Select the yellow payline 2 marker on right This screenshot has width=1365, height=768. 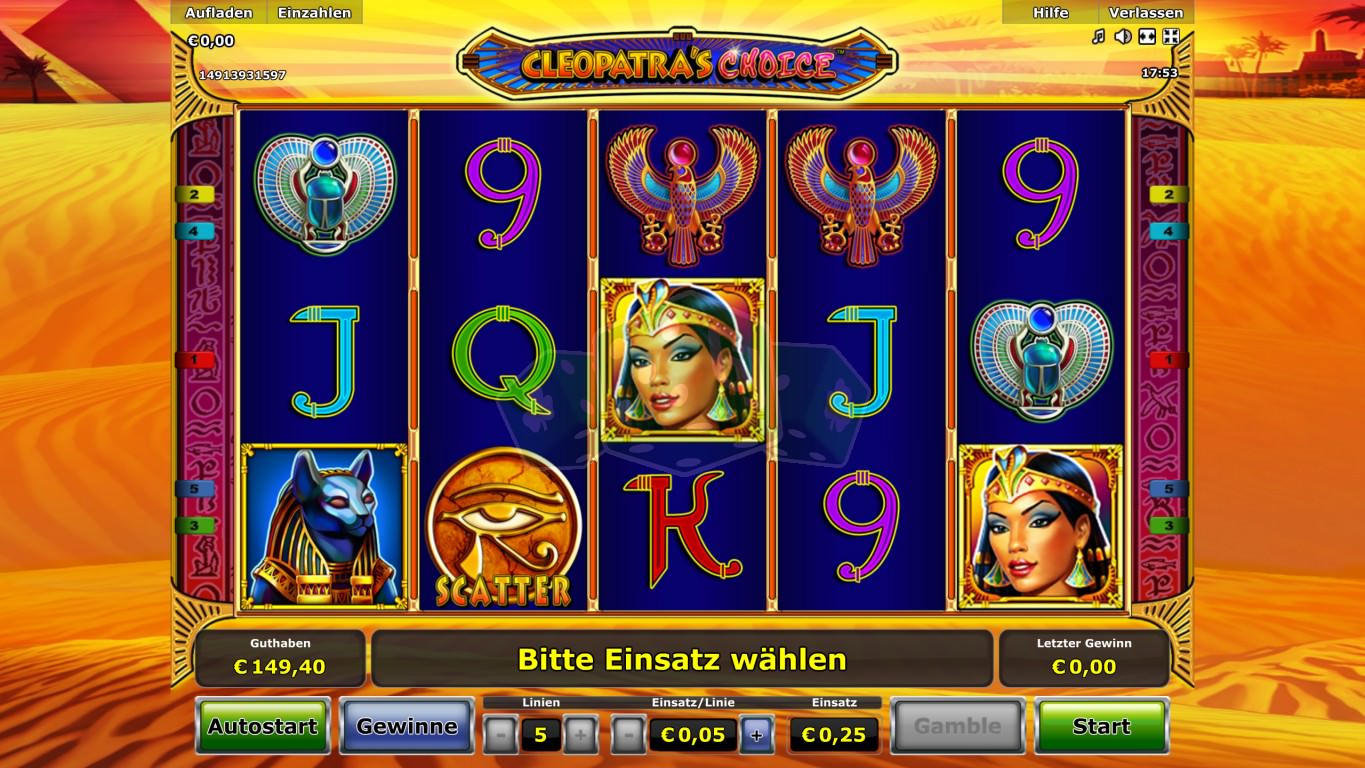pos(1169,194)
